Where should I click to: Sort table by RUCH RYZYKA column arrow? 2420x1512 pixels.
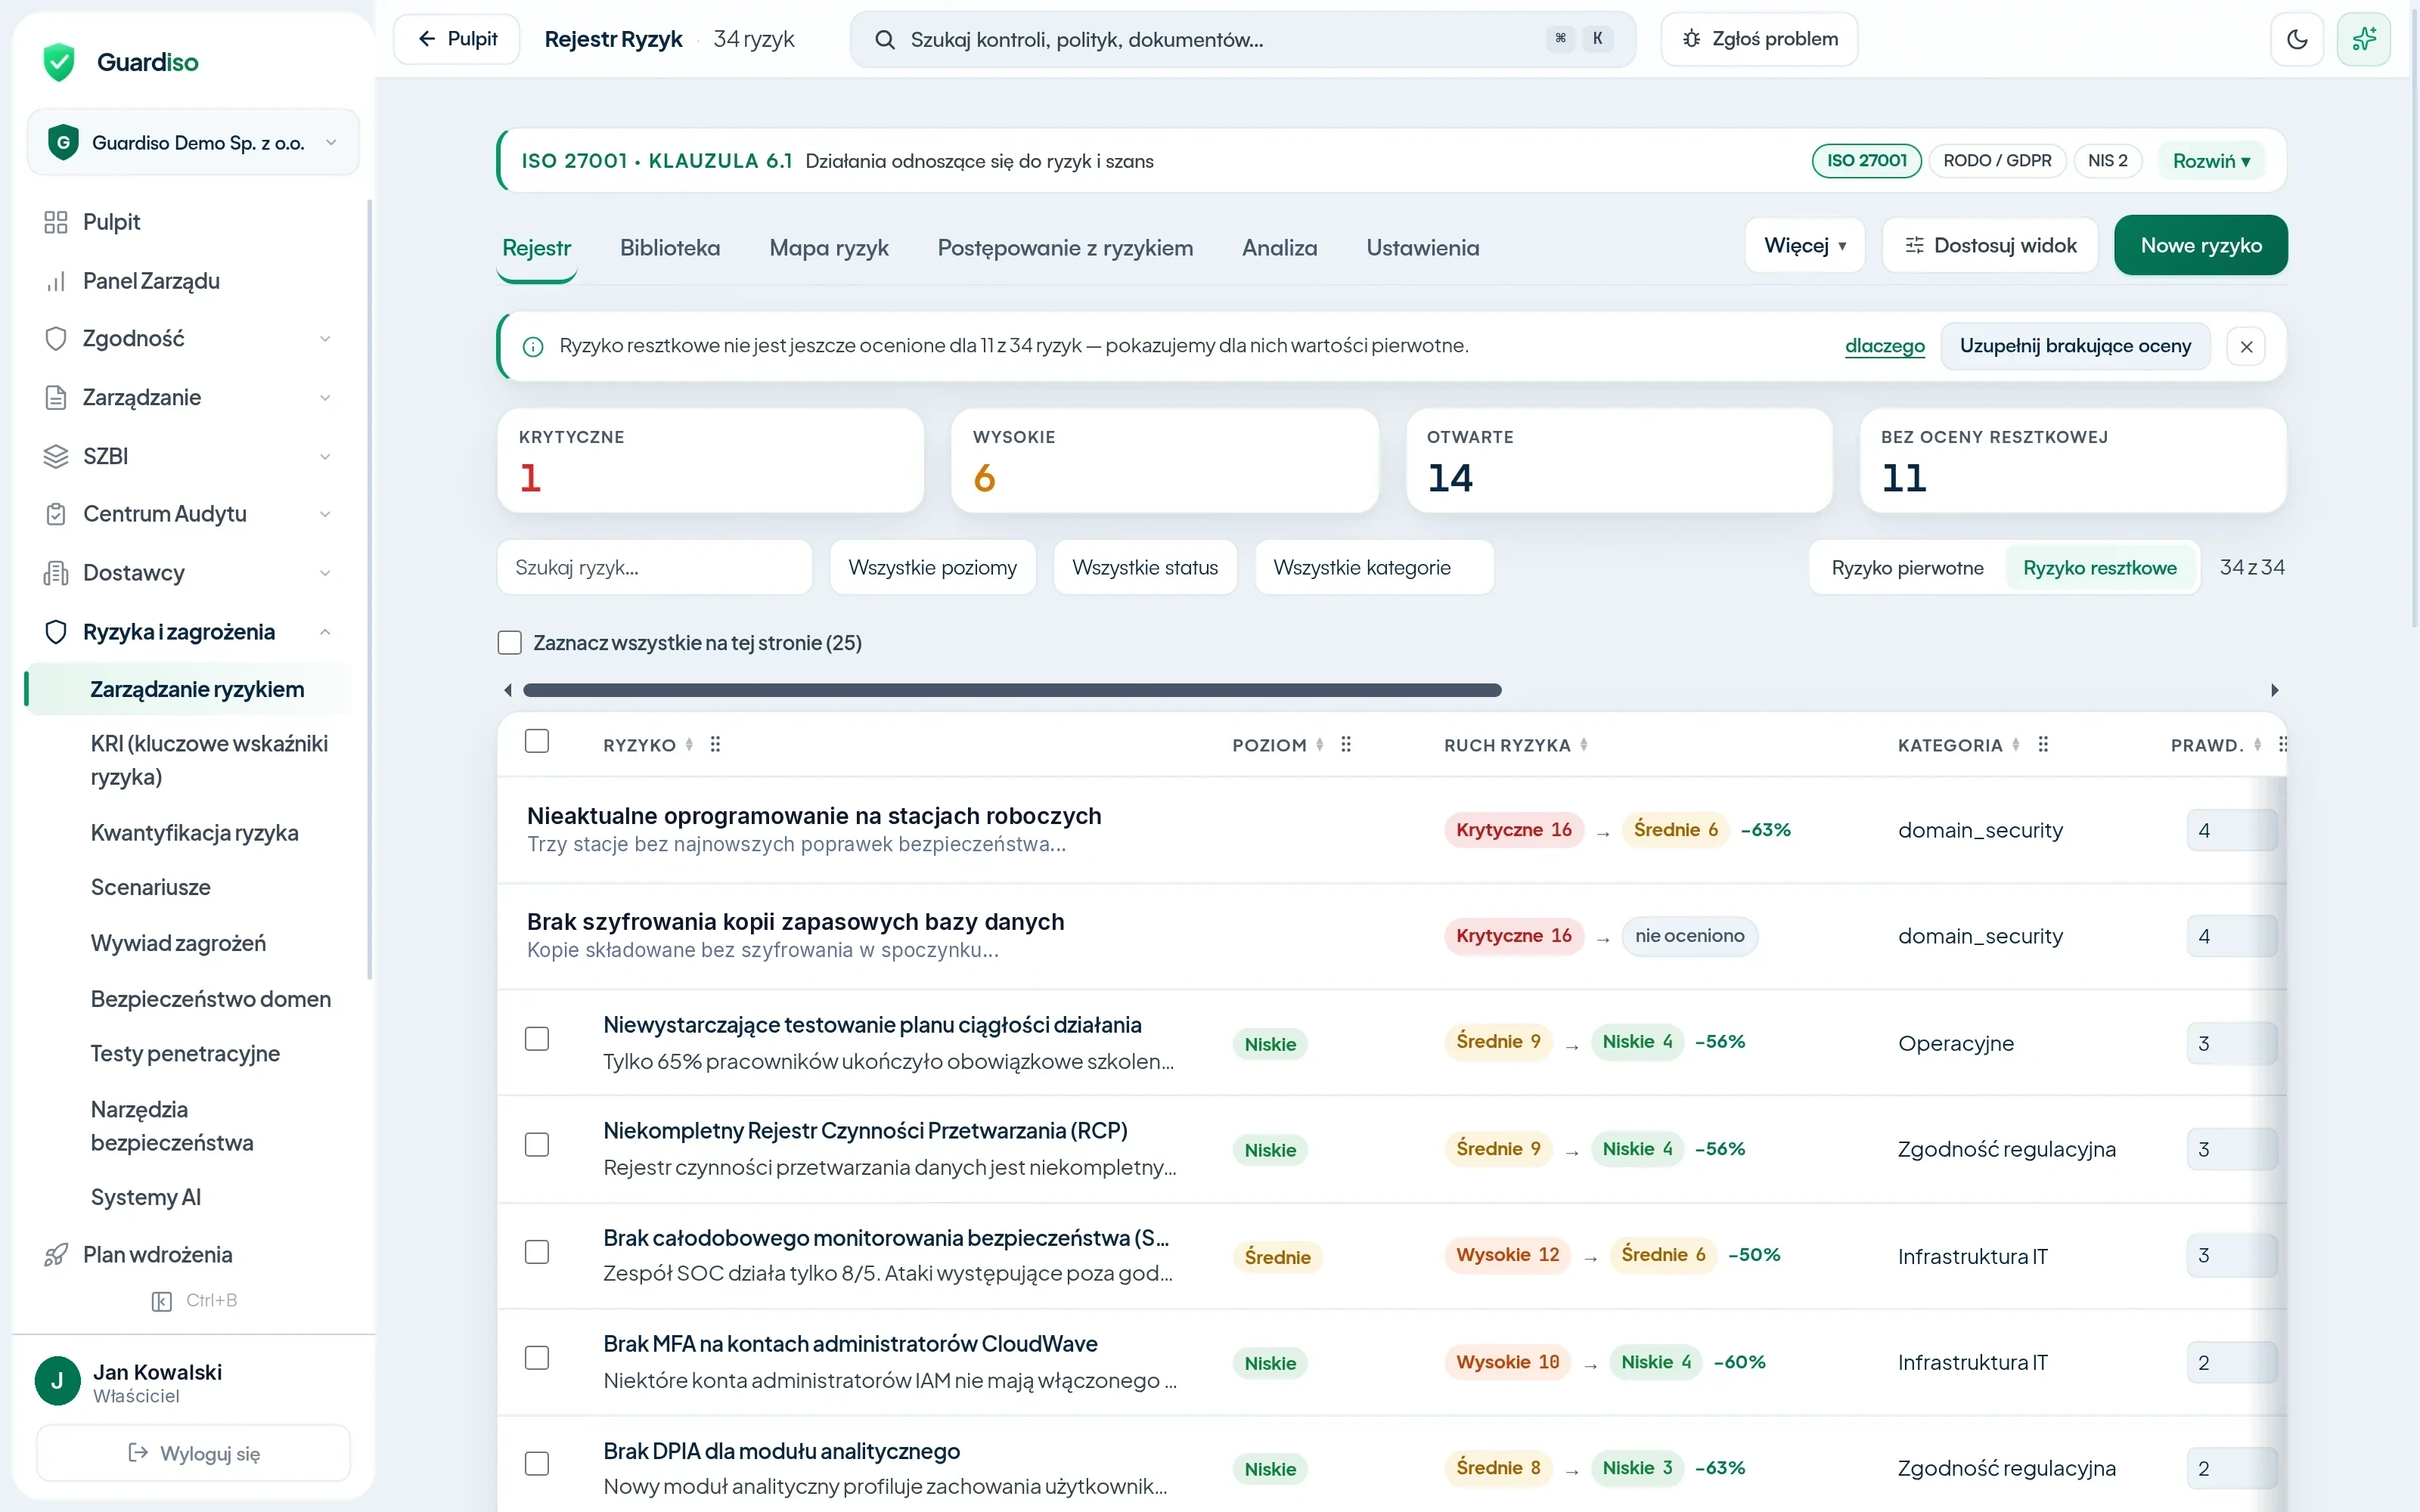(1584, 744)
